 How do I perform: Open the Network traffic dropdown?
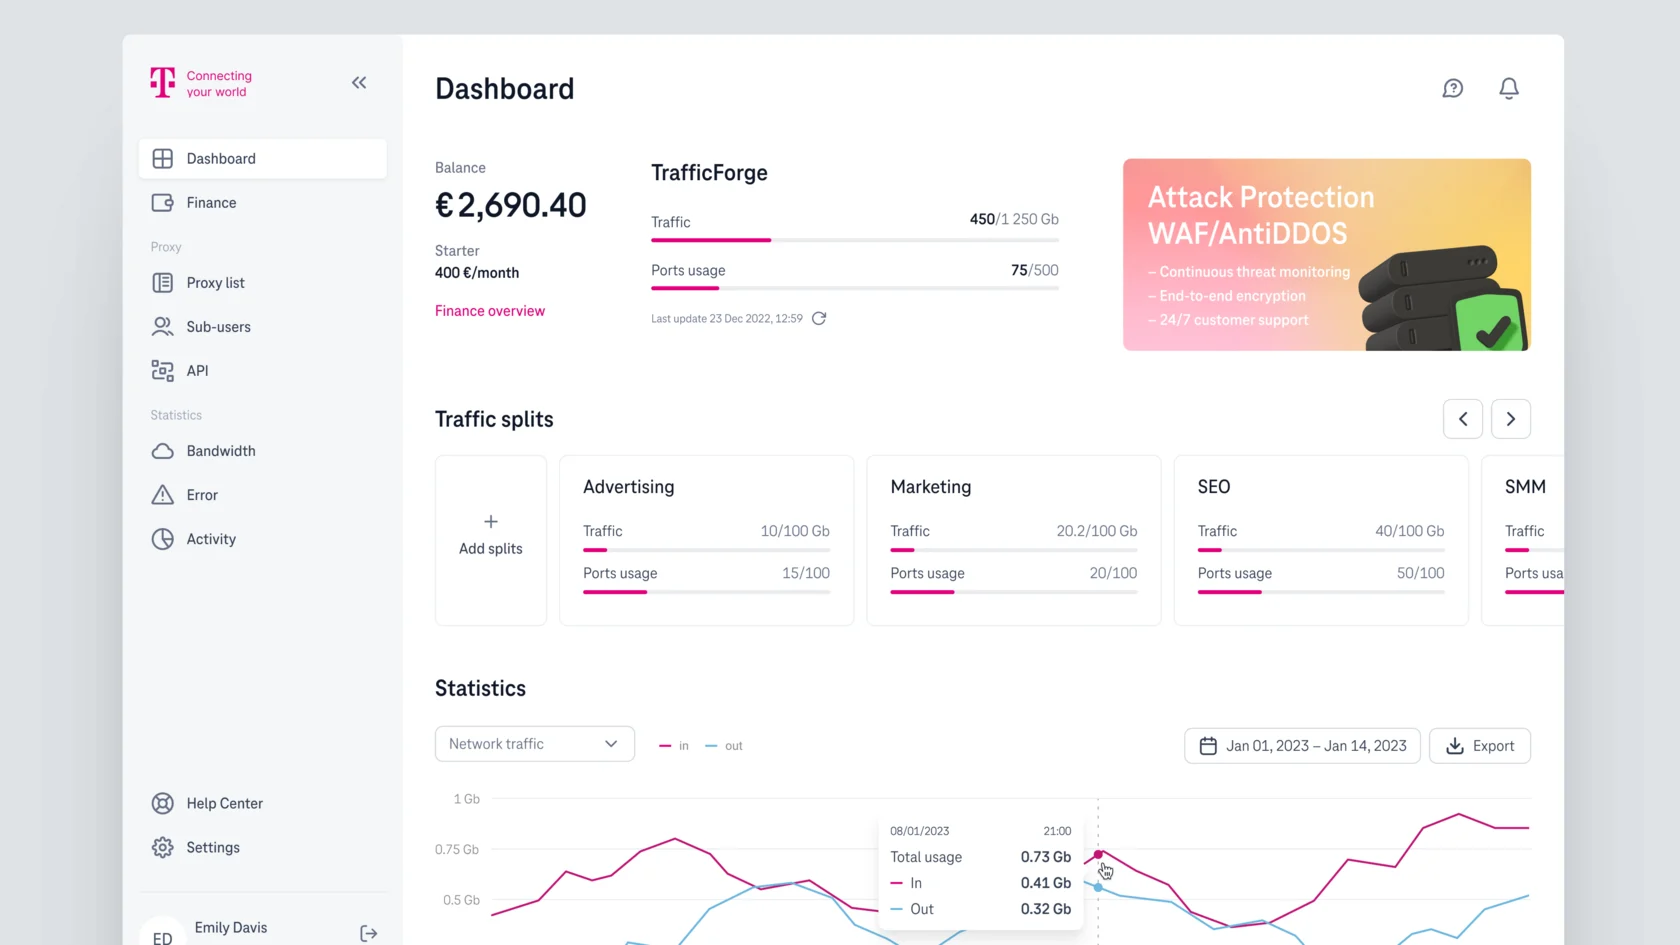coord(535,744)
